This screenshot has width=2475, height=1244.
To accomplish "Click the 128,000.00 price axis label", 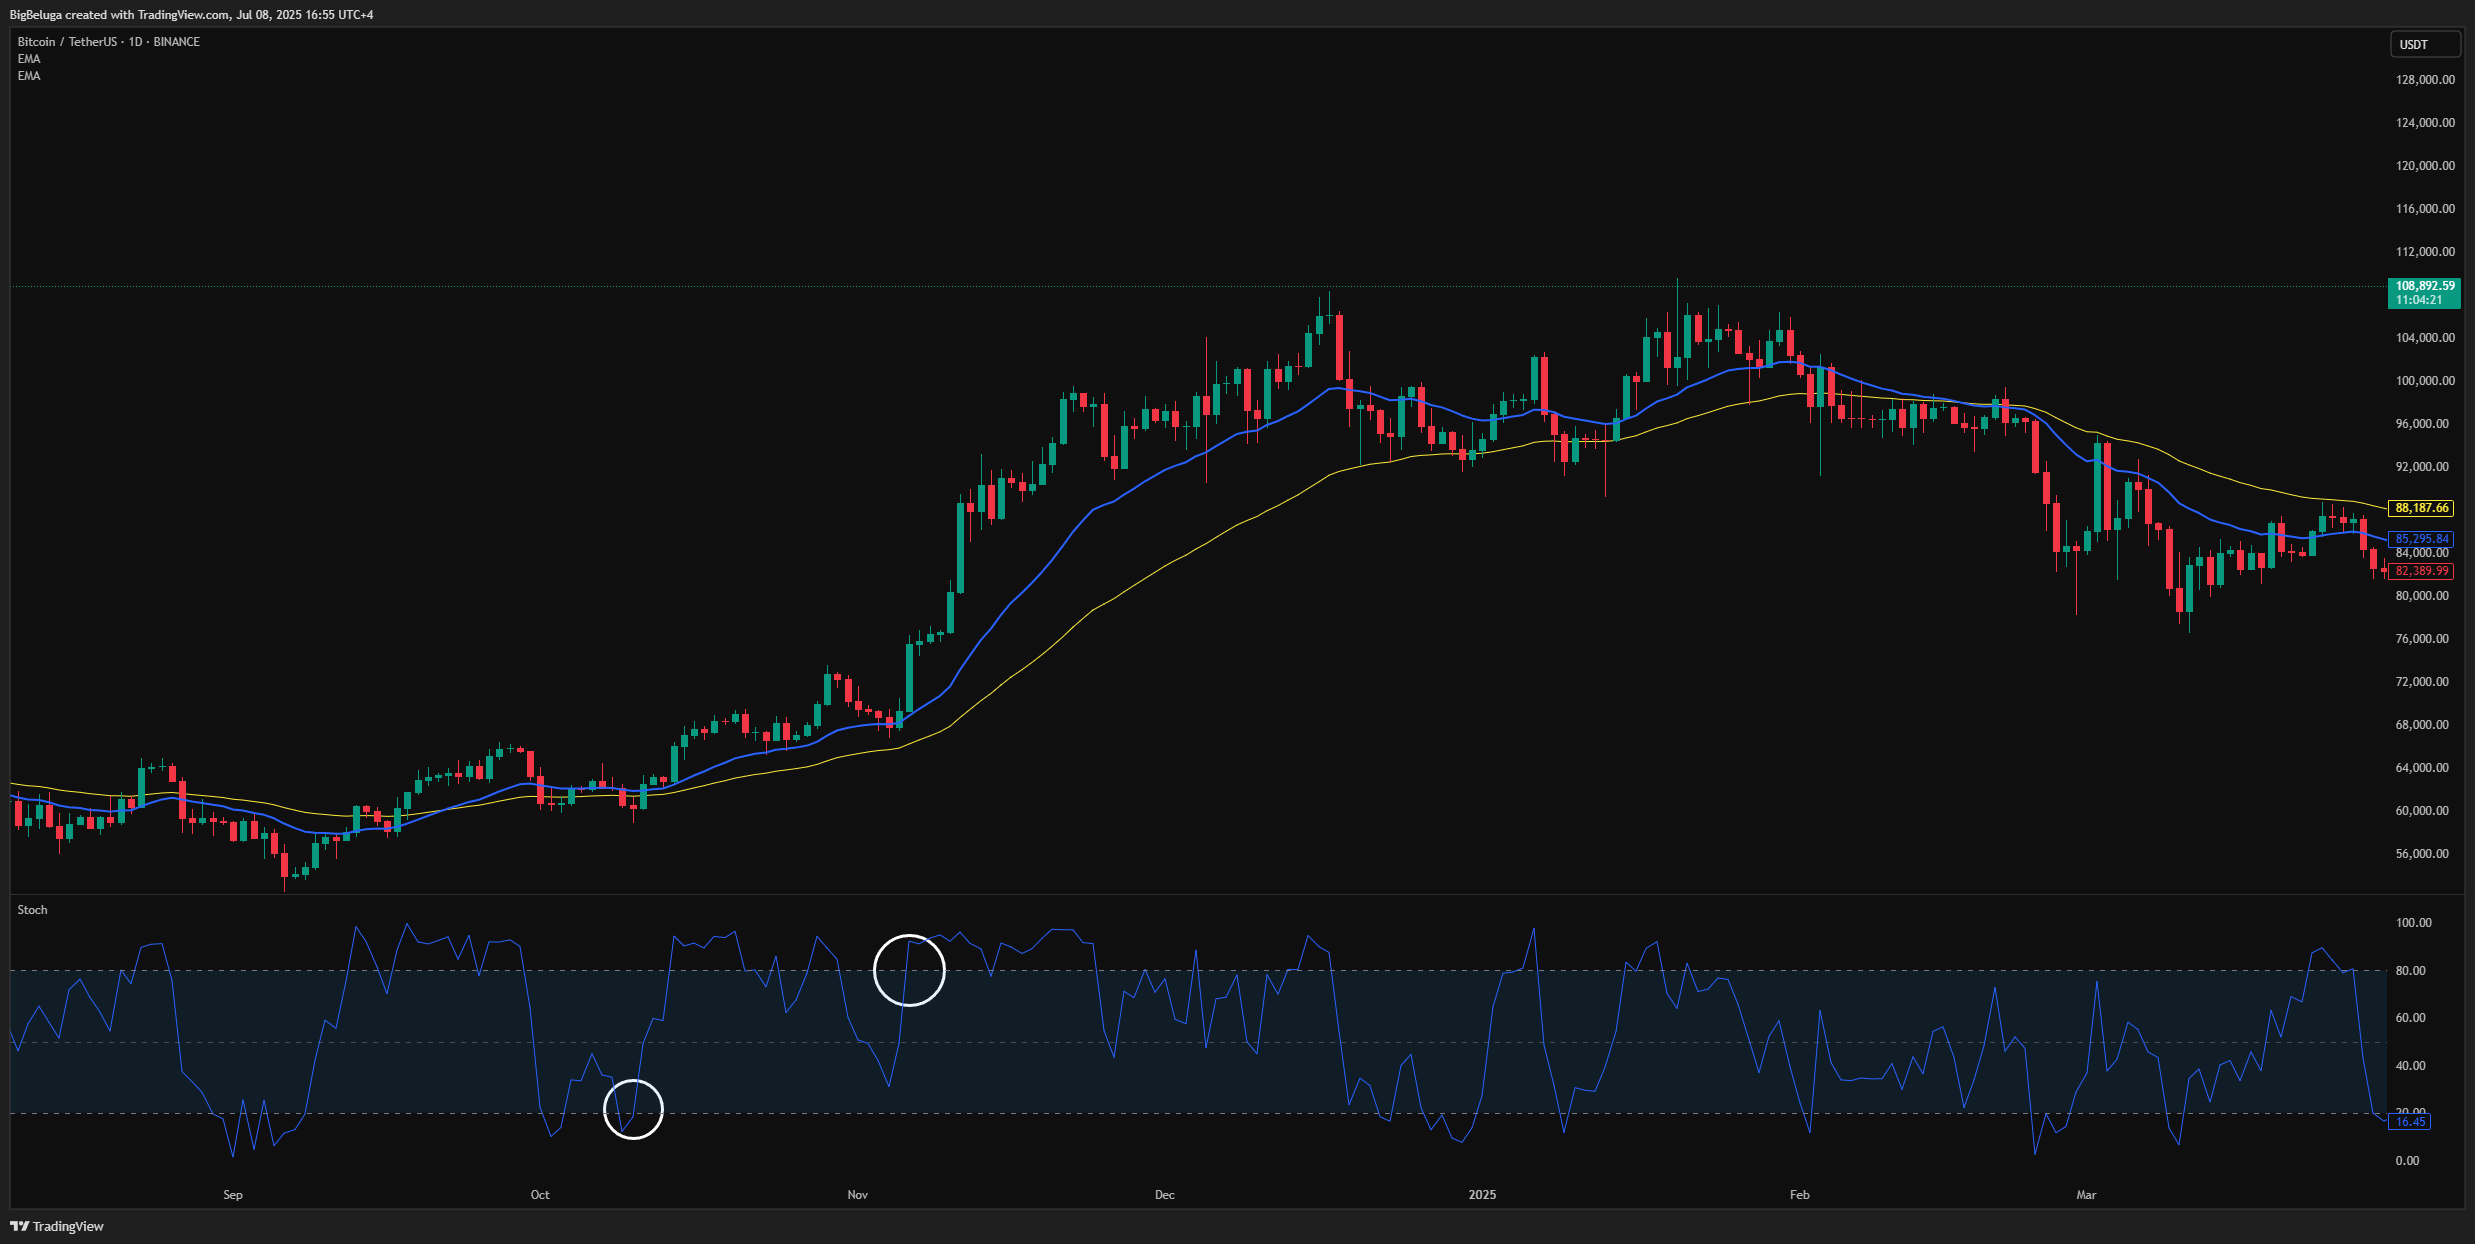I will pos(2425,80).
